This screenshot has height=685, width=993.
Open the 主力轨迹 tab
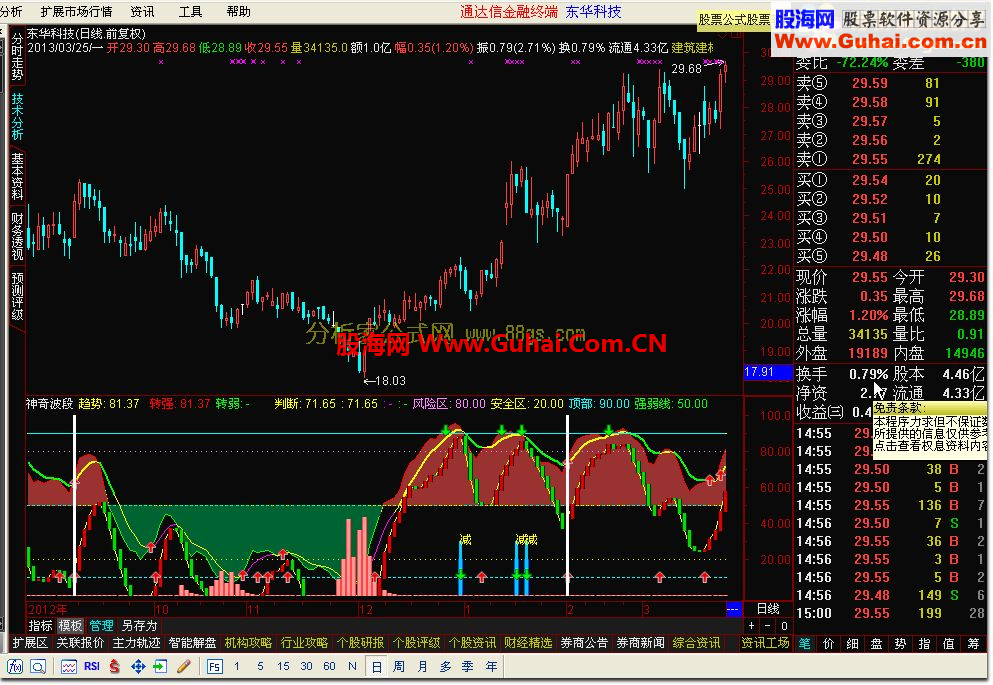(136, 643)
